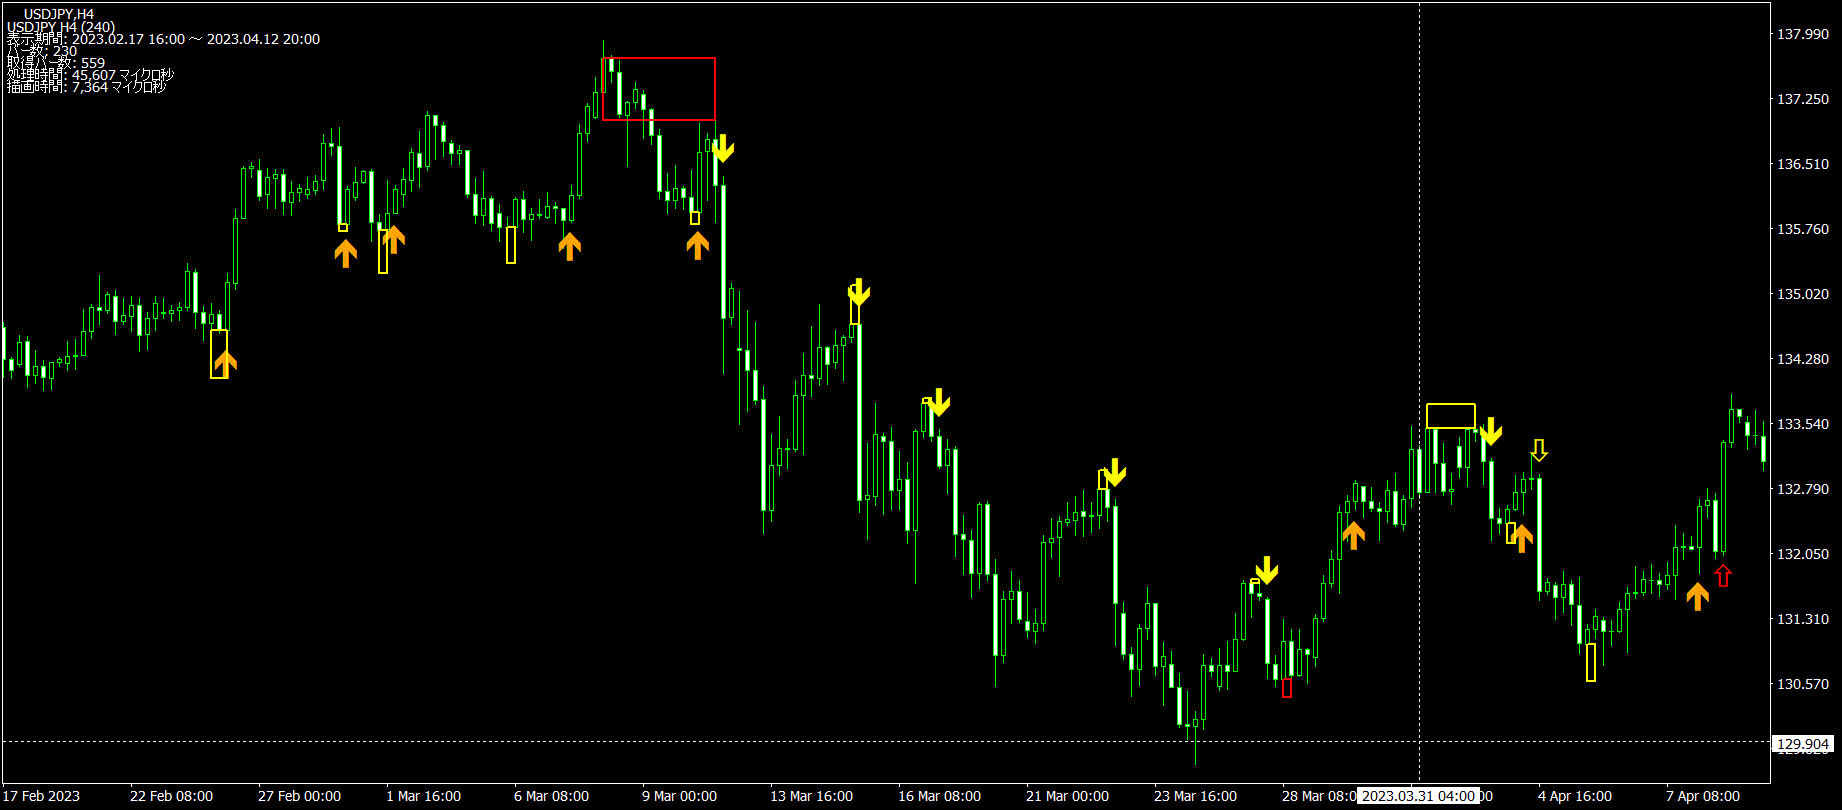Select the small red rectangle below candles
The image size is (1842, 810).
[x=1287, y=688]
